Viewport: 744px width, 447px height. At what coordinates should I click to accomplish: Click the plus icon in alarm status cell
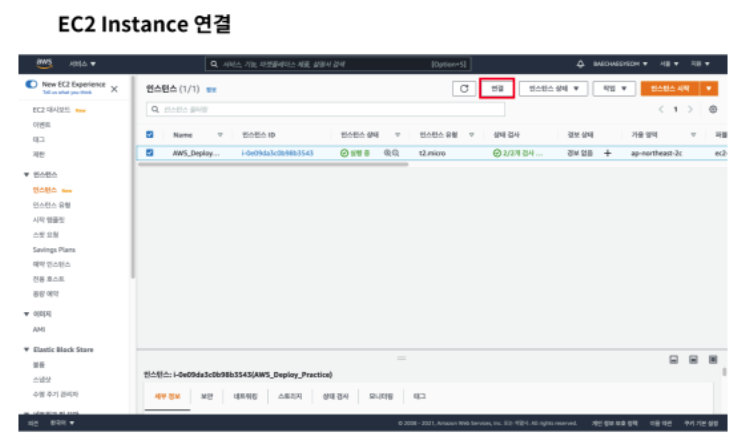pyautogui.click(x=607, y=153)
